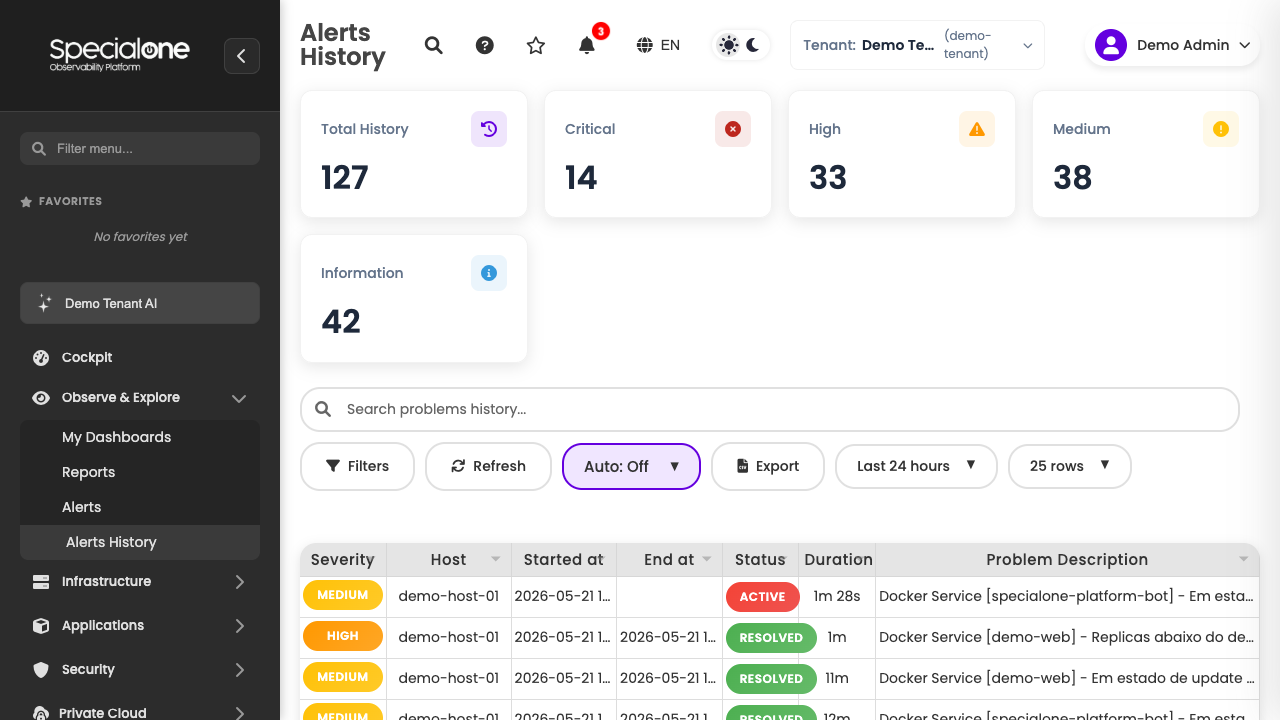Click the Refresh button
Viewport: 1280px width, 720px height.
[x=489, y=466]
